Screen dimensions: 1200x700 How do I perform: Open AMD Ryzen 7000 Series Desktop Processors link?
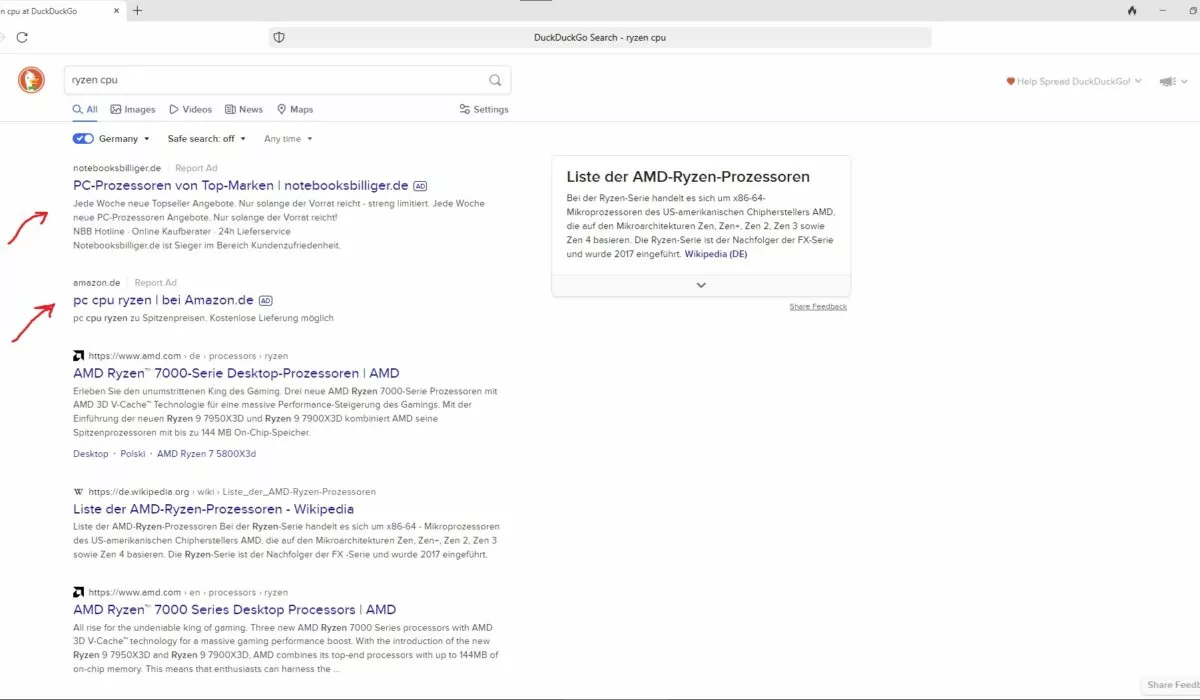[x=234, y=609]
